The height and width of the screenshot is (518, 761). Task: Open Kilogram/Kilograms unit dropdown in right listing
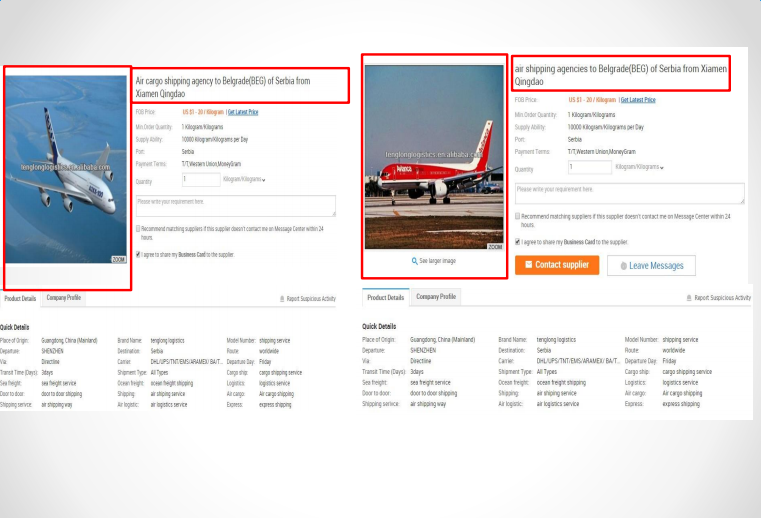coord(661,167)
